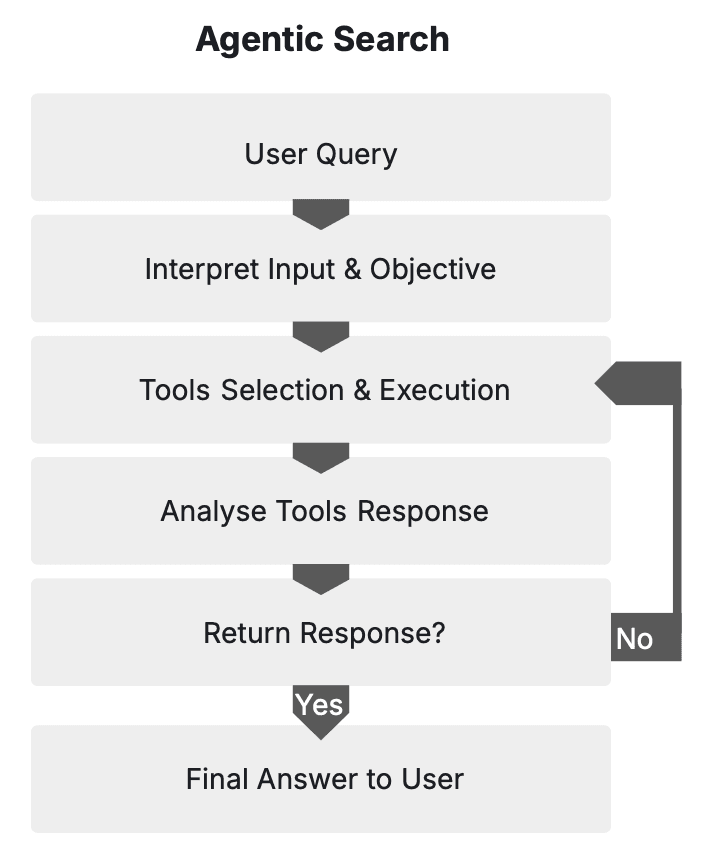Click the arrow below User Query box
704x852 pixels.
pos(320,213)
